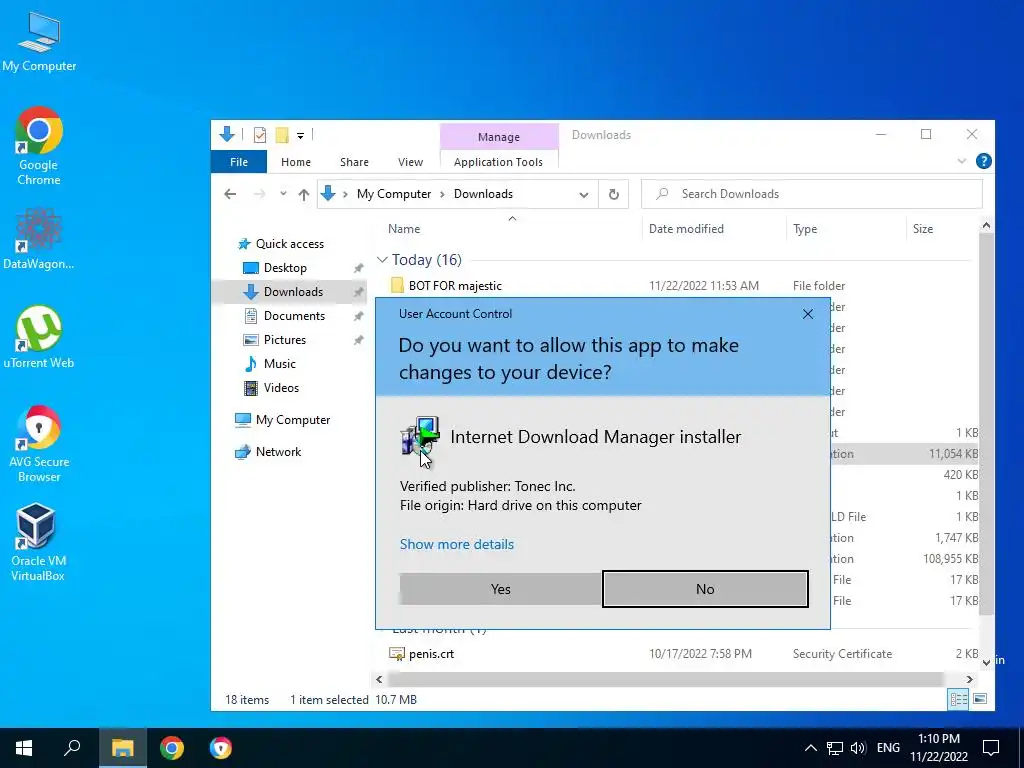Image resolution: width=1024 pixels, height=768 pixels.
Task: Select Pictures in navigation pane
Action: (x=284, y=340)
